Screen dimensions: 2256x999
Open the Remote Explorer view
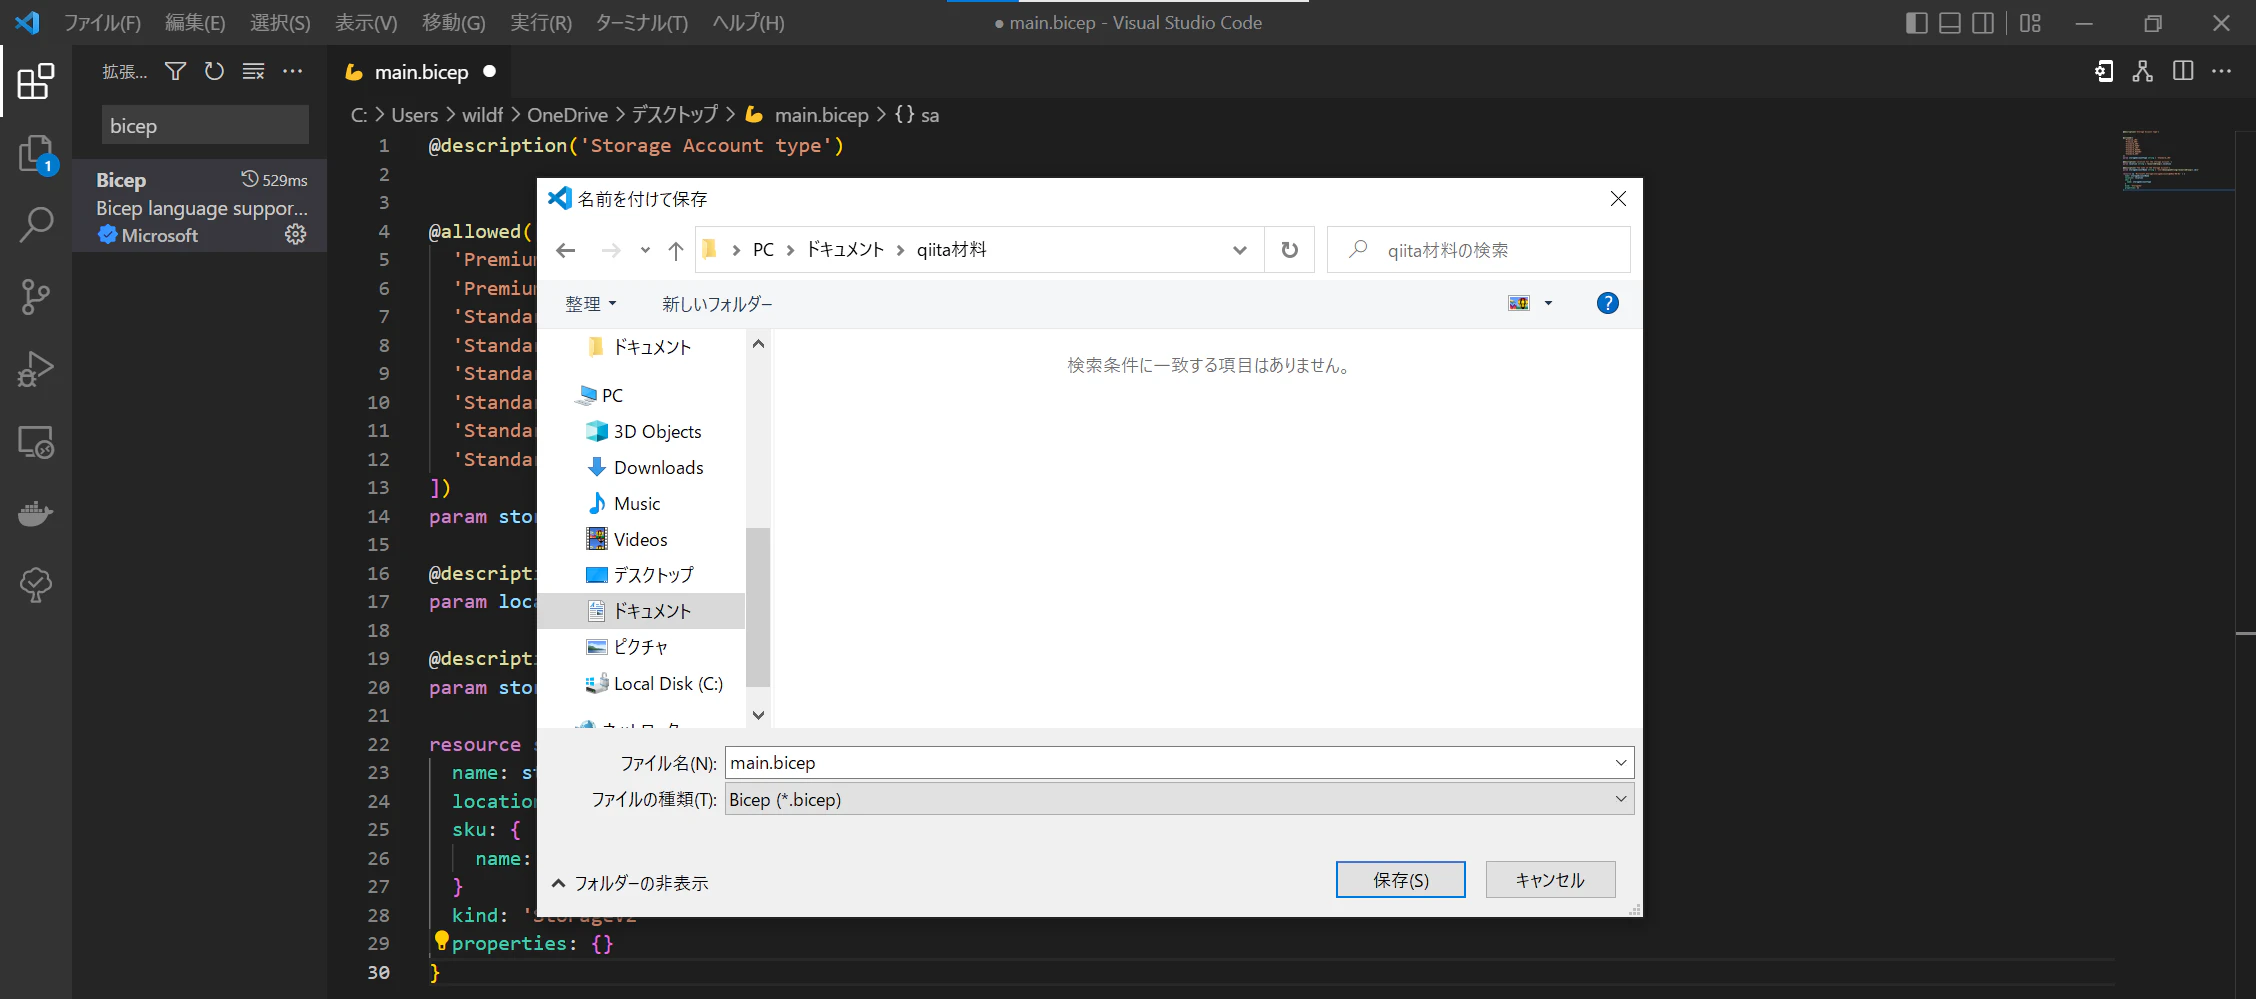pyautogui.click(x=36, y=441)
